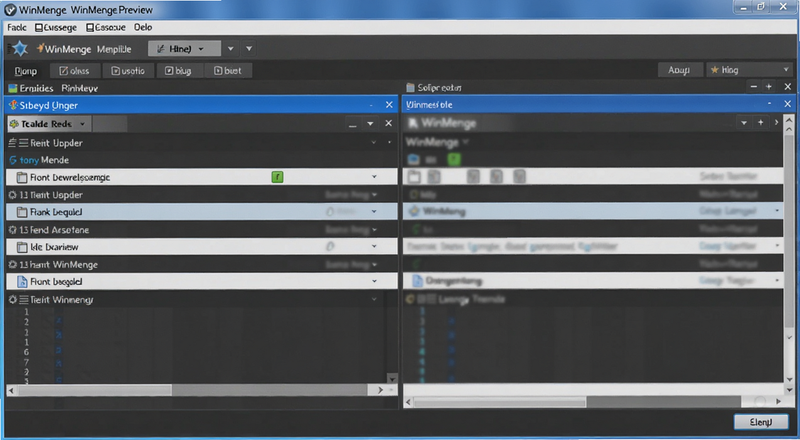The height and width of the screenshot is (440, 800).
Task: Select the Rinhleyx tab label
Action: pyautogui.click(x=80, y=88)
